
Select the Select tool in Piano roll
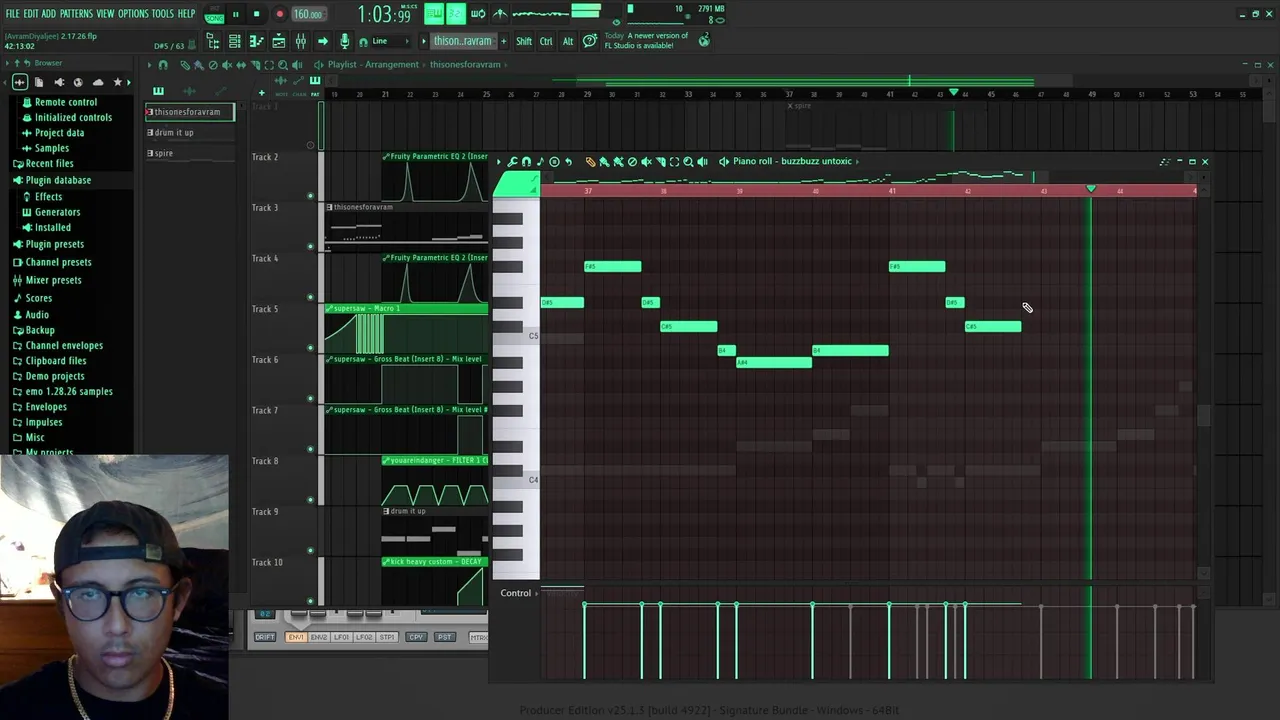674,161
